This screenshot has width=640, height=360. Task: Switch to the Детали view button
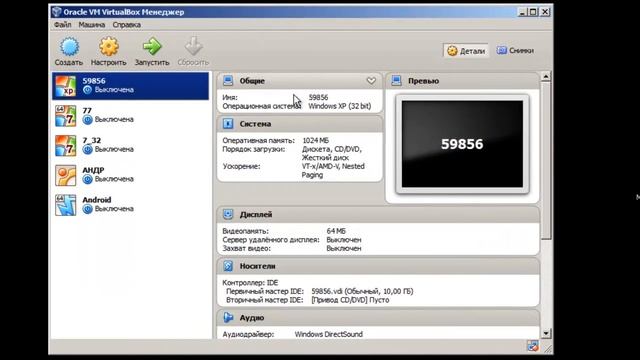466,51
